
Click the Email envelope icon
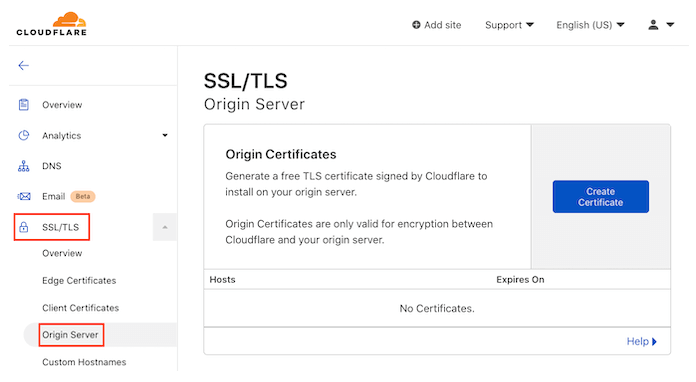click(x=24, y=196)
